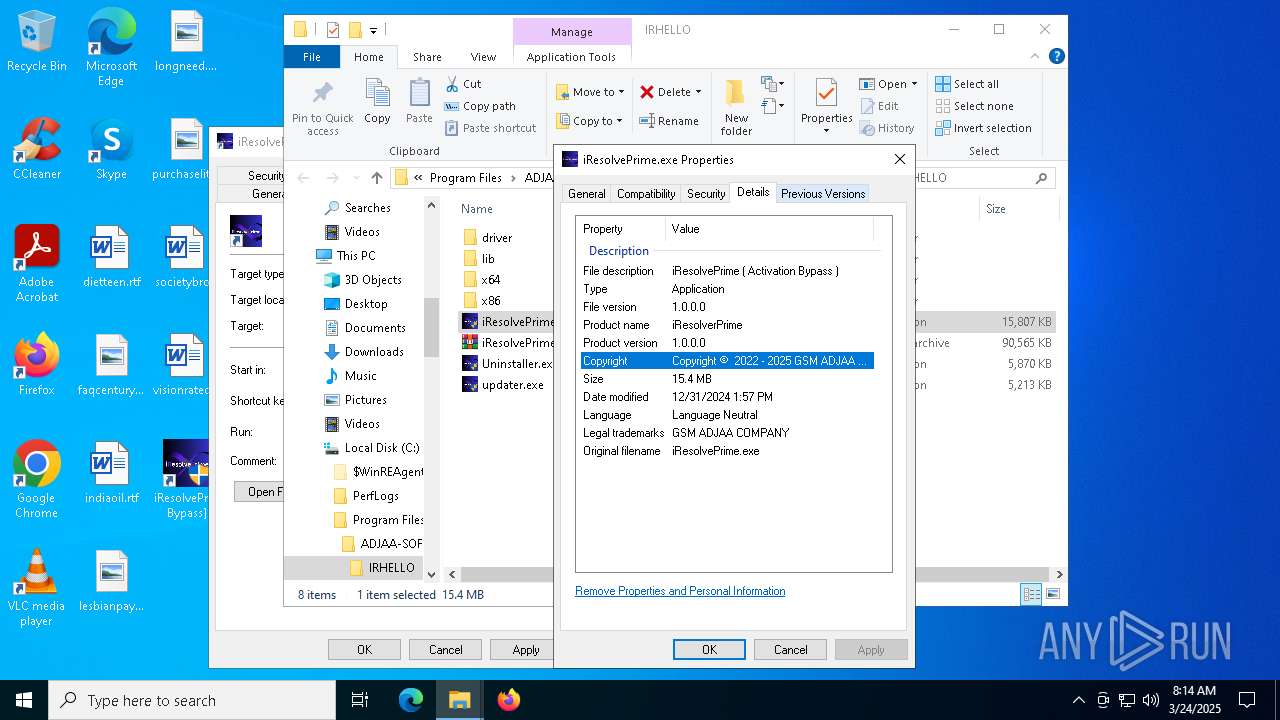Click OK in iResolvePrime.exe Properties

pos(709,650)
